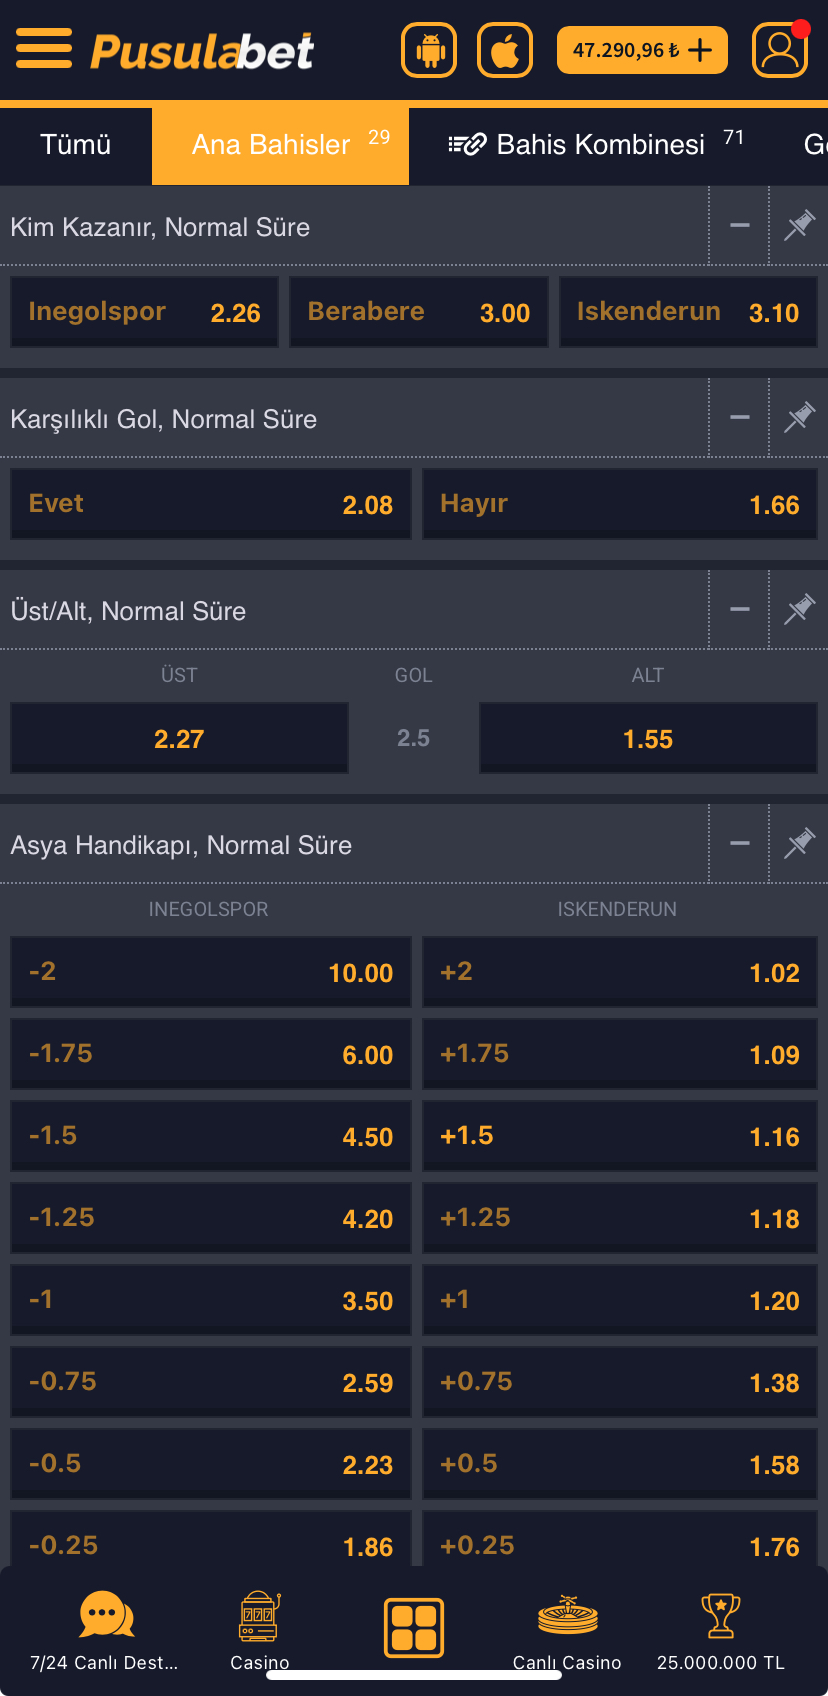
Task: Pin the Kim Kazanır market
Action: click(x=799, y=226)
